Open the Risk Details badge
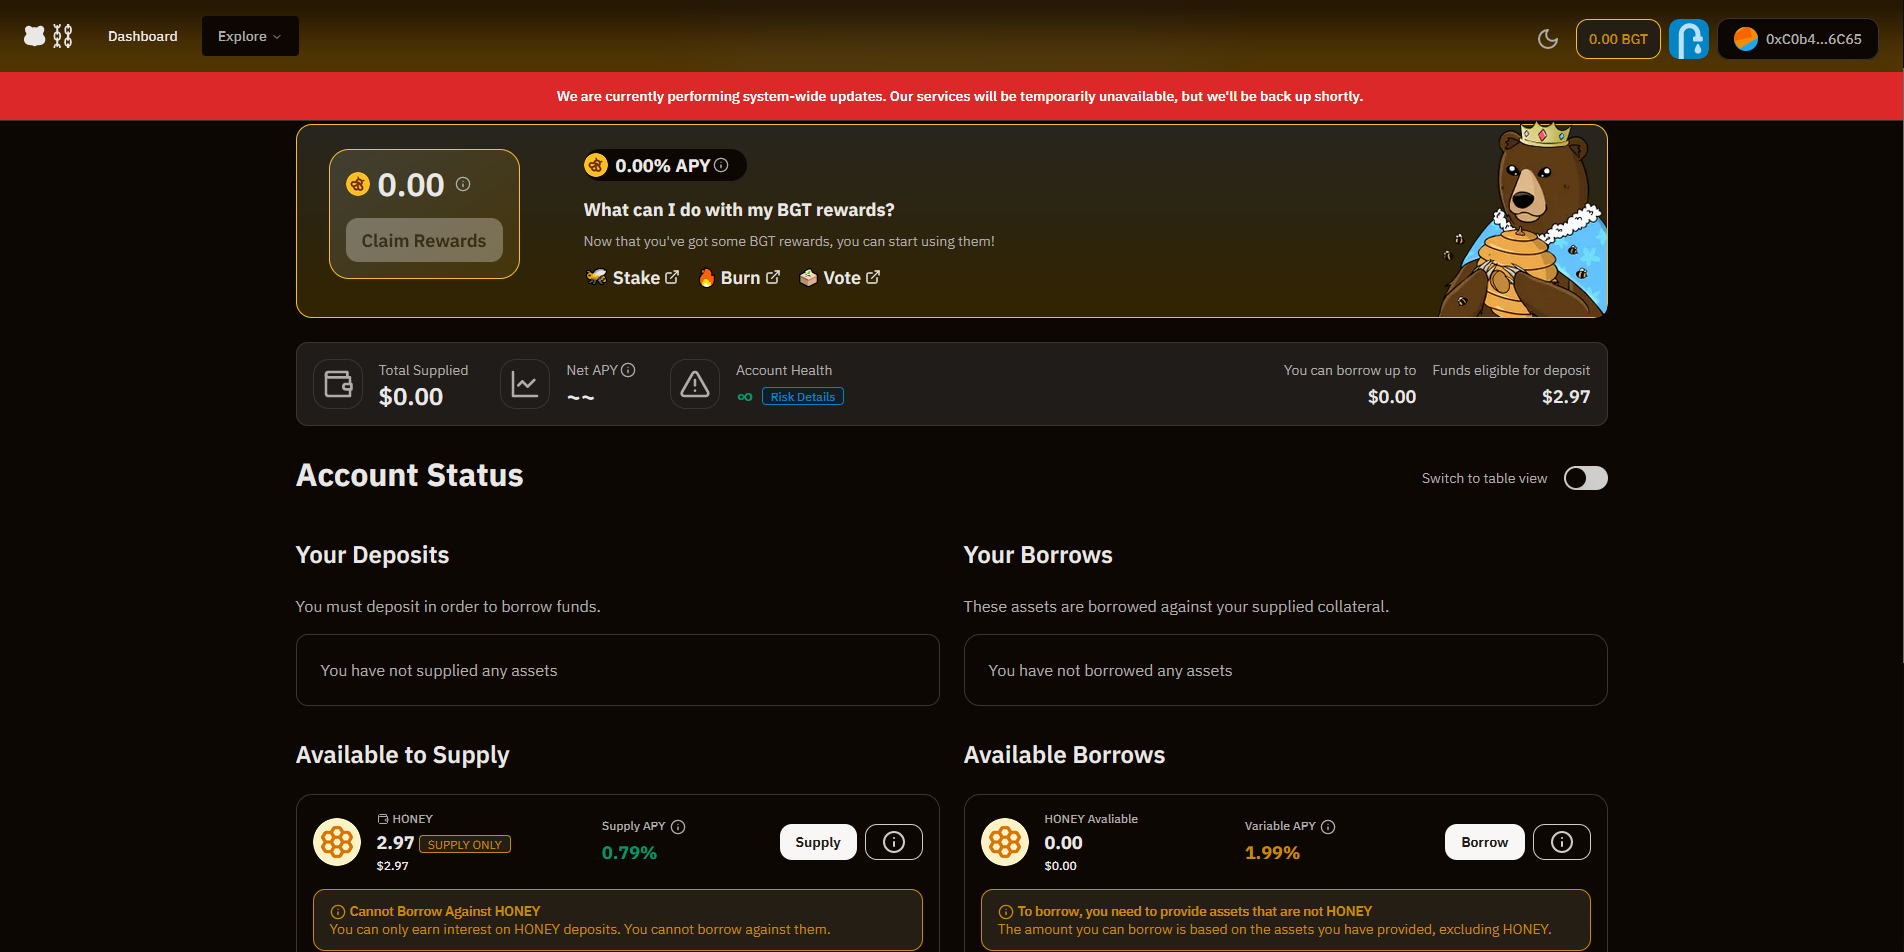 pyautogui.click(x=802, y=397)
